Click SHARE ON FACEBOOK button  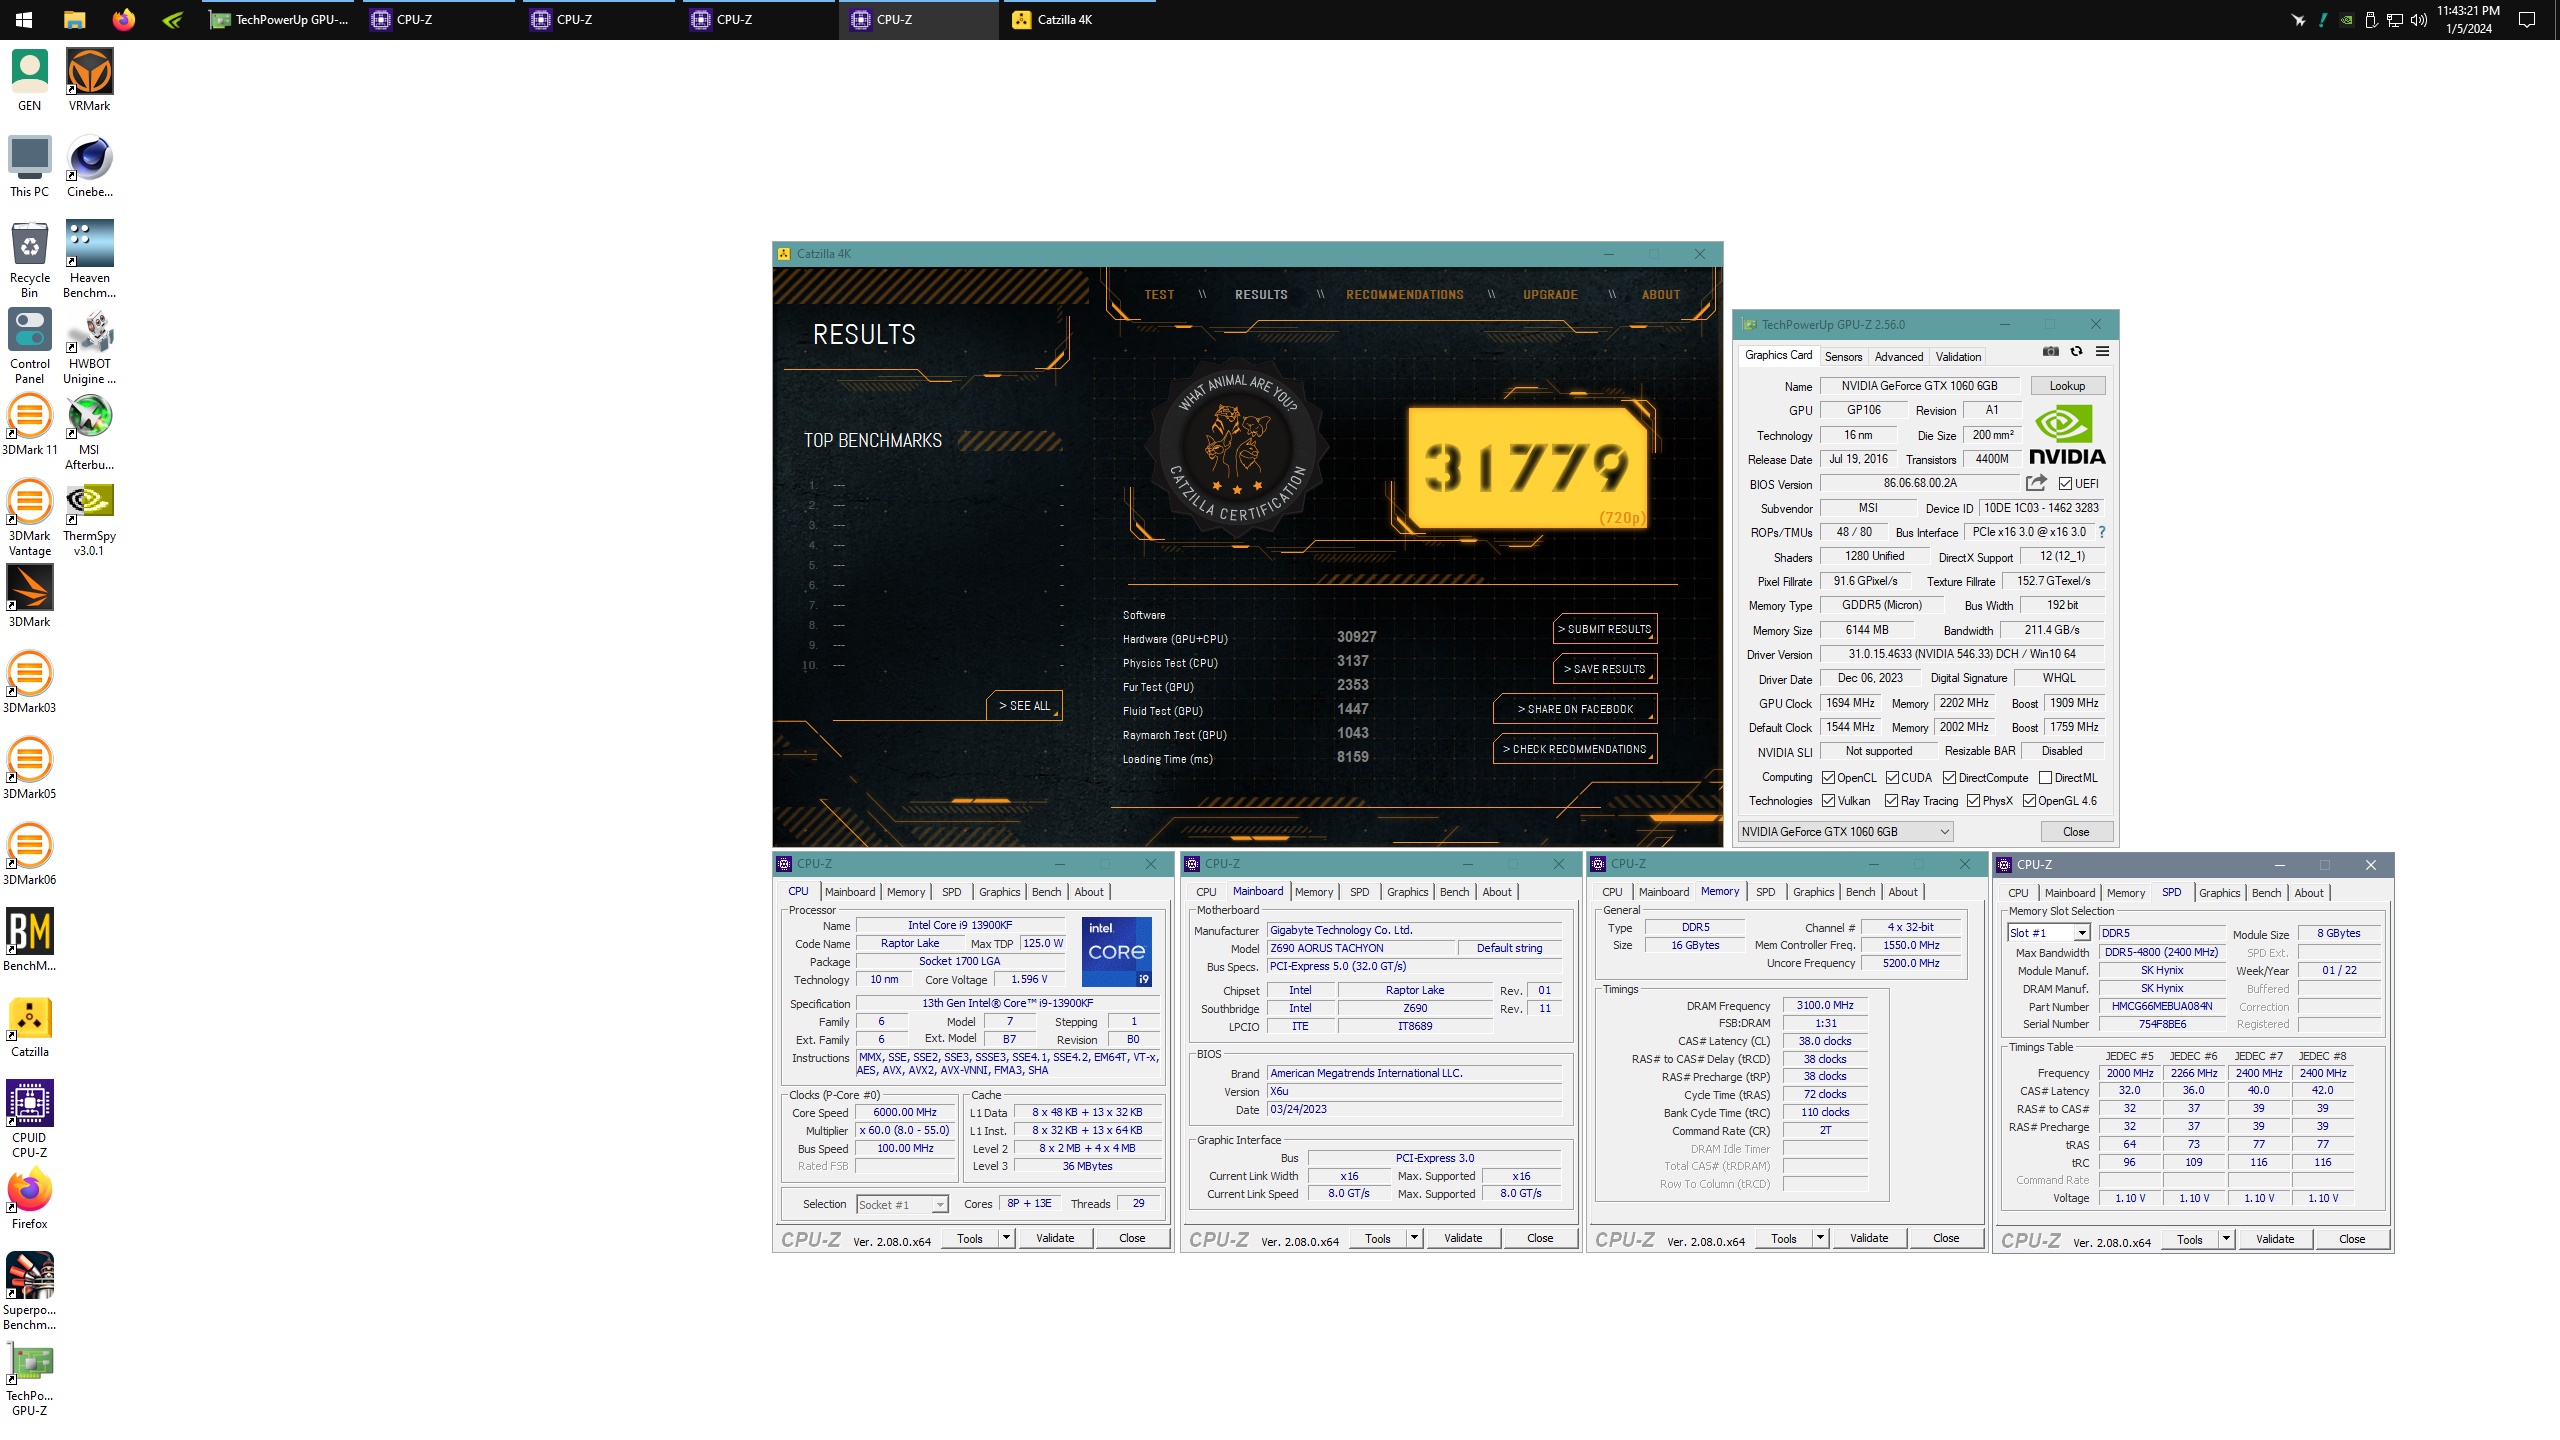[1575, 709]
